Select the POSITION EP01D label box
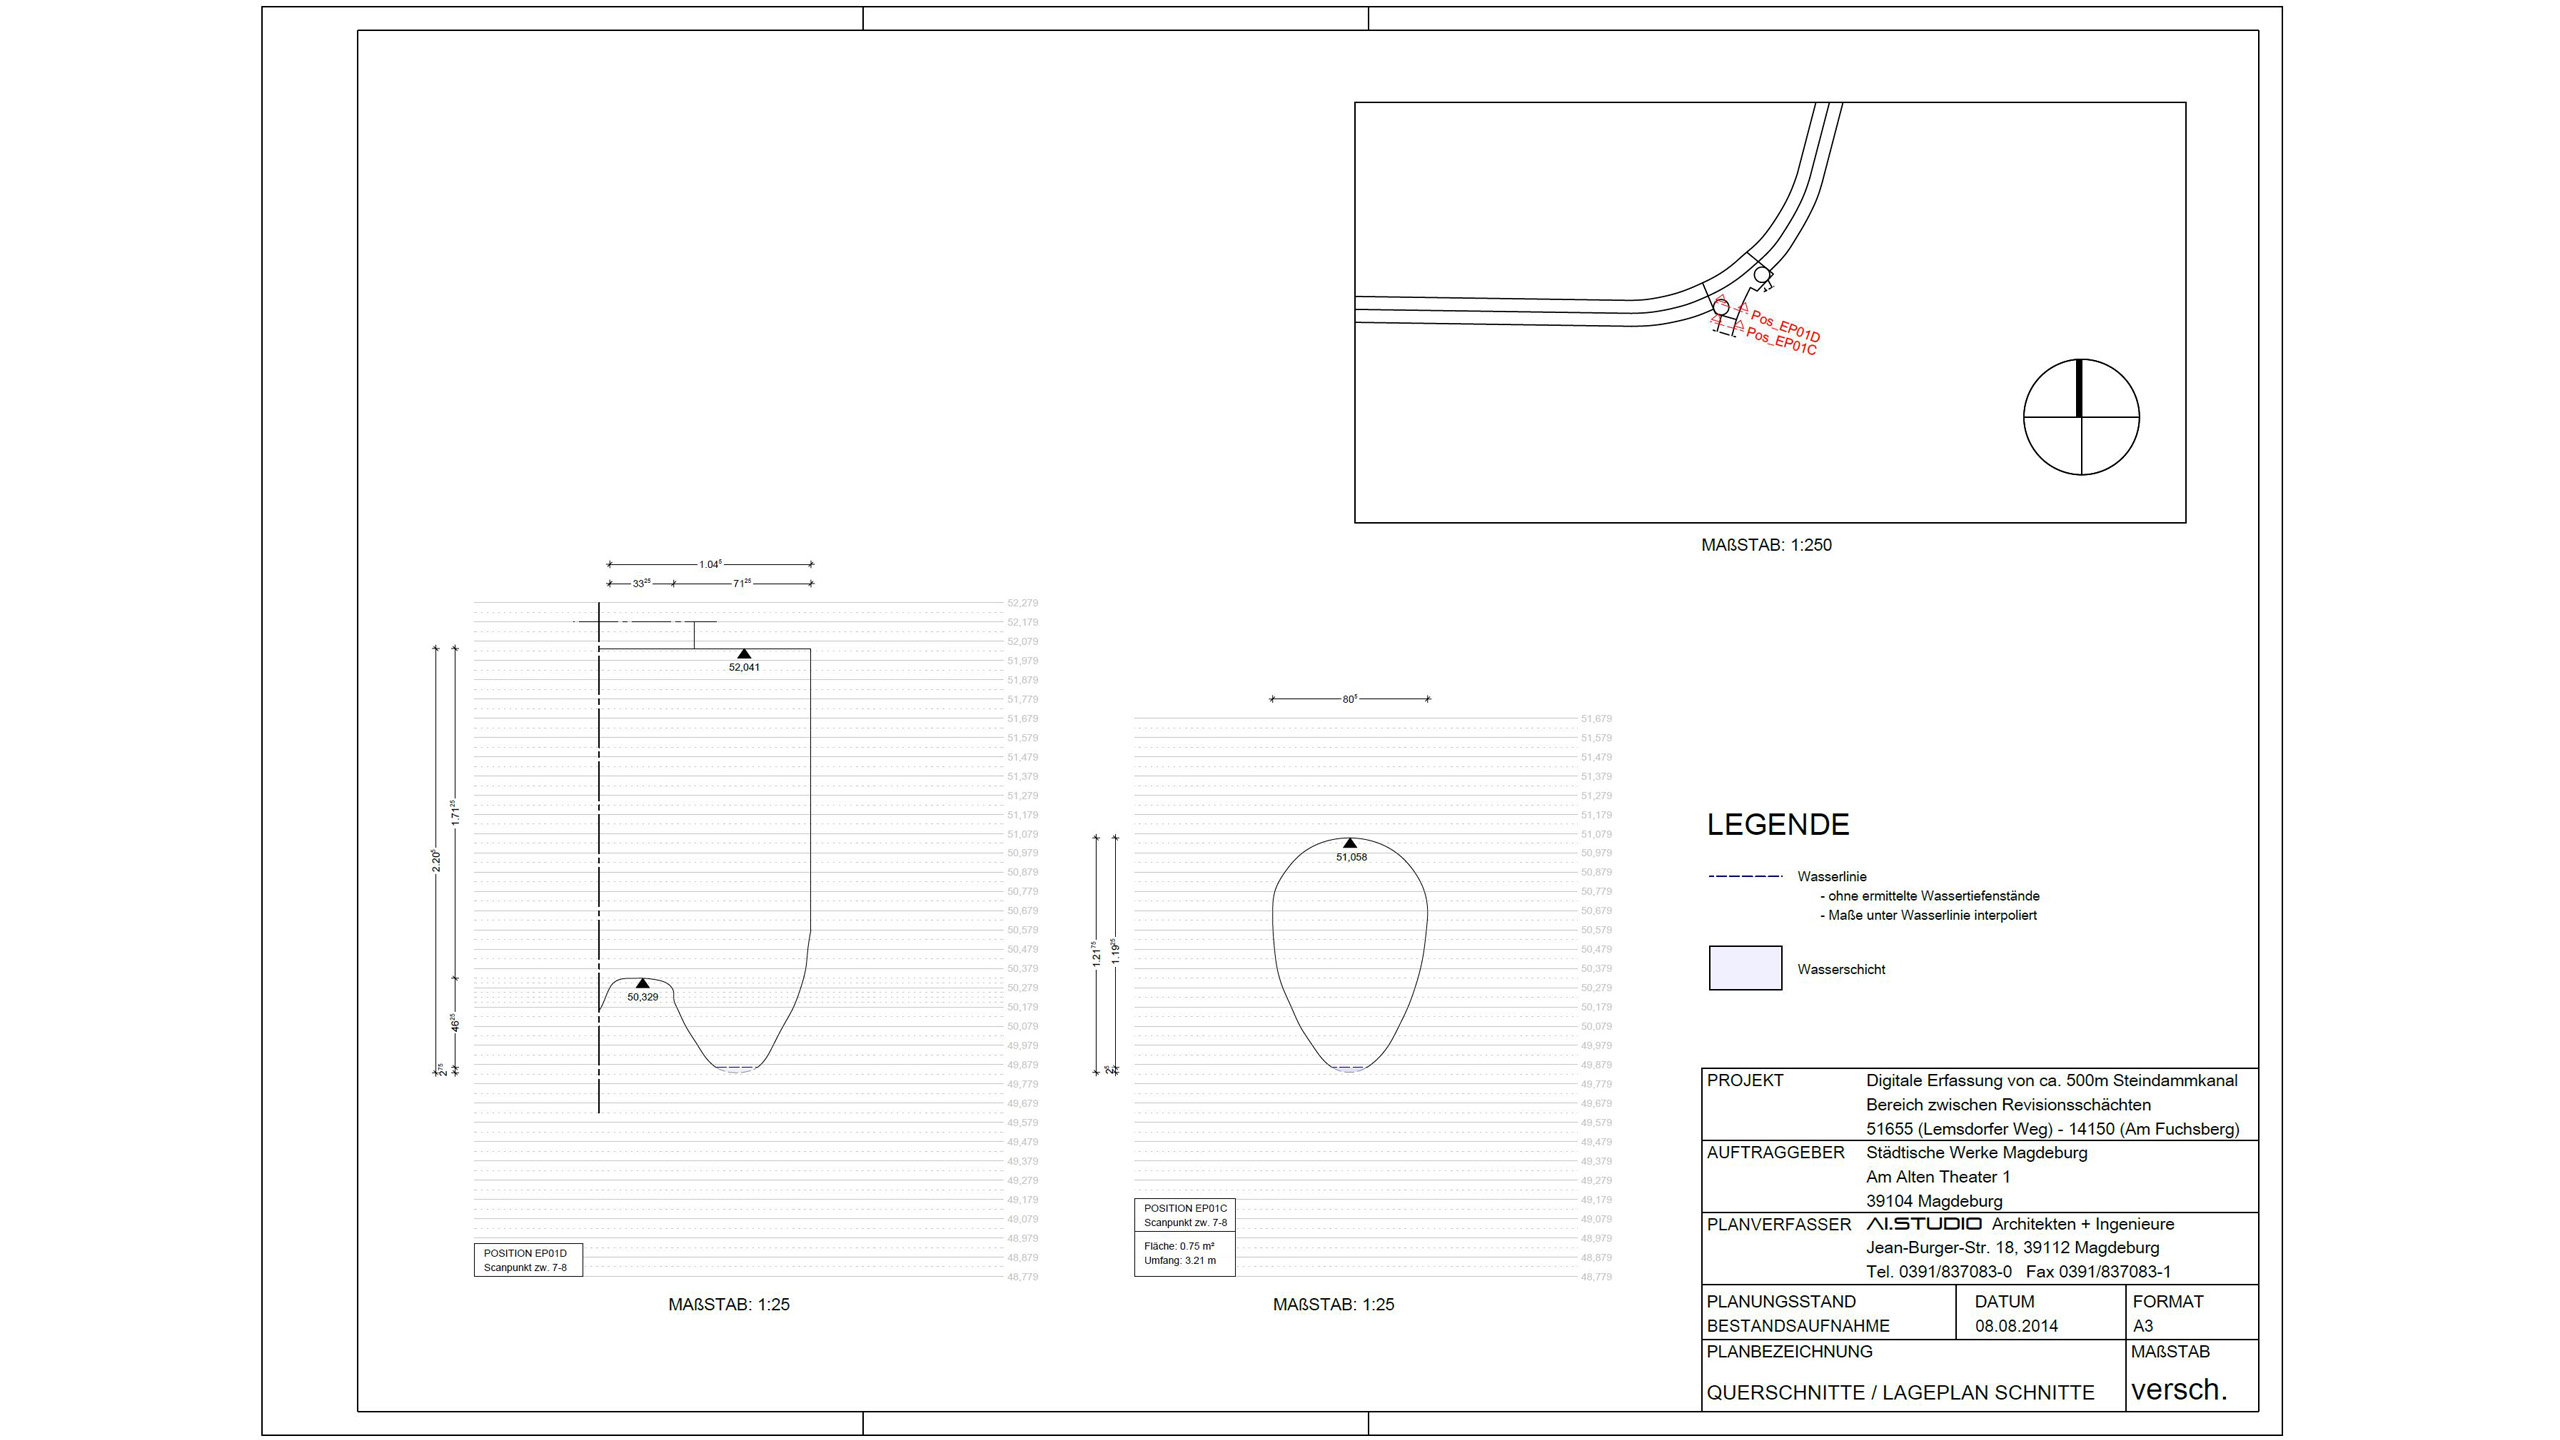2560x1440 pixels. point(528,1260)
